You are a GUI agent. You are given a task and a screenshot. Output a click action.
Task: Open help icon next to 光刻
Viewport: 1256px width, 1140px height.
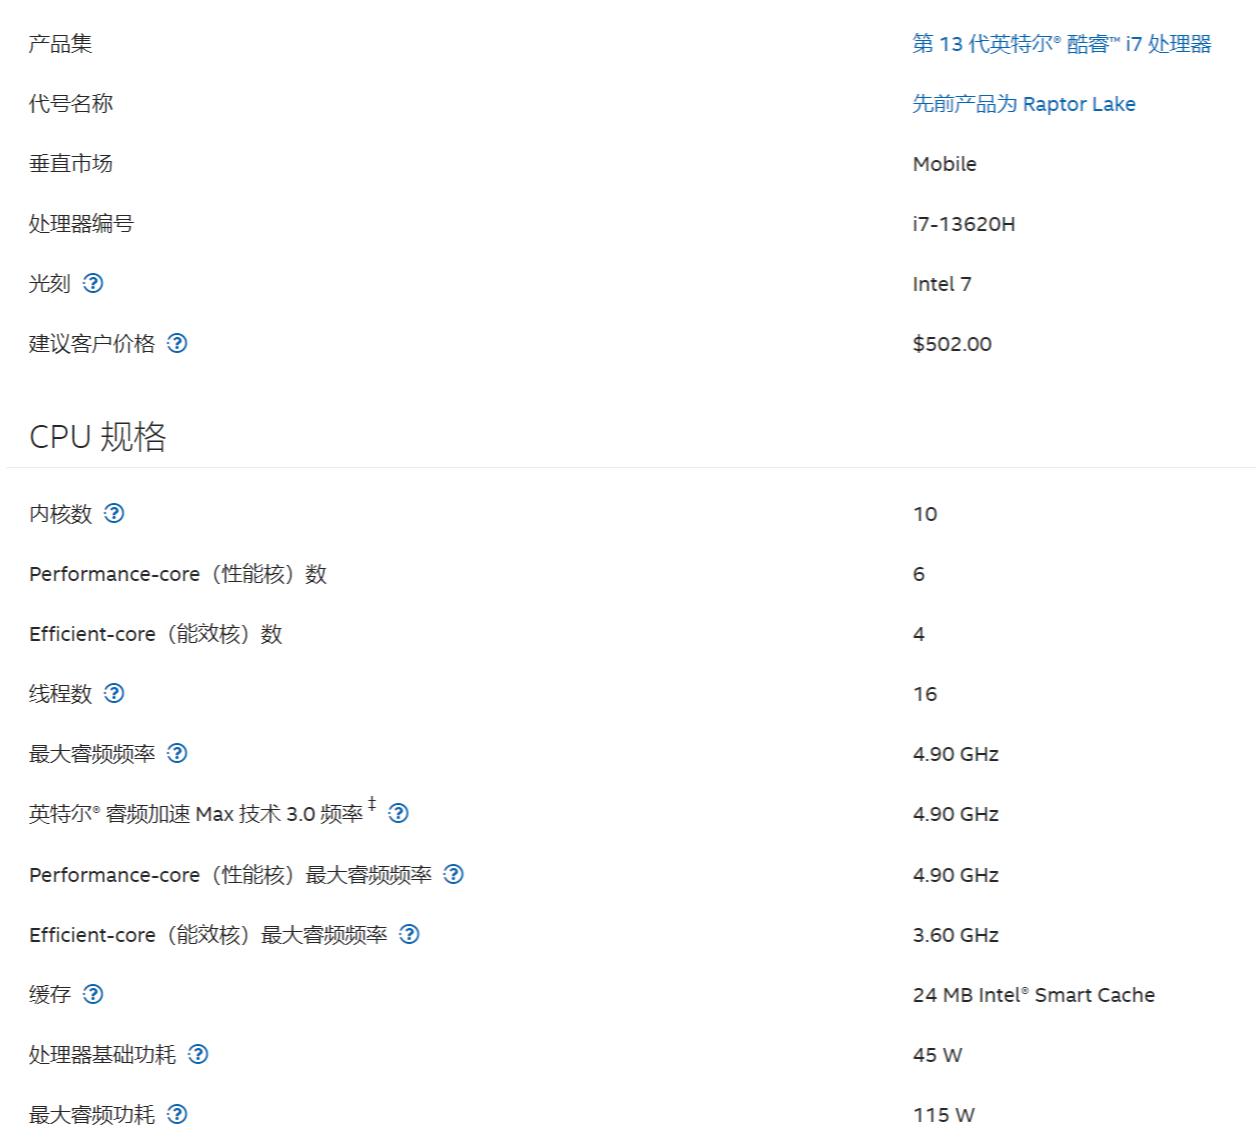(93, 283)
